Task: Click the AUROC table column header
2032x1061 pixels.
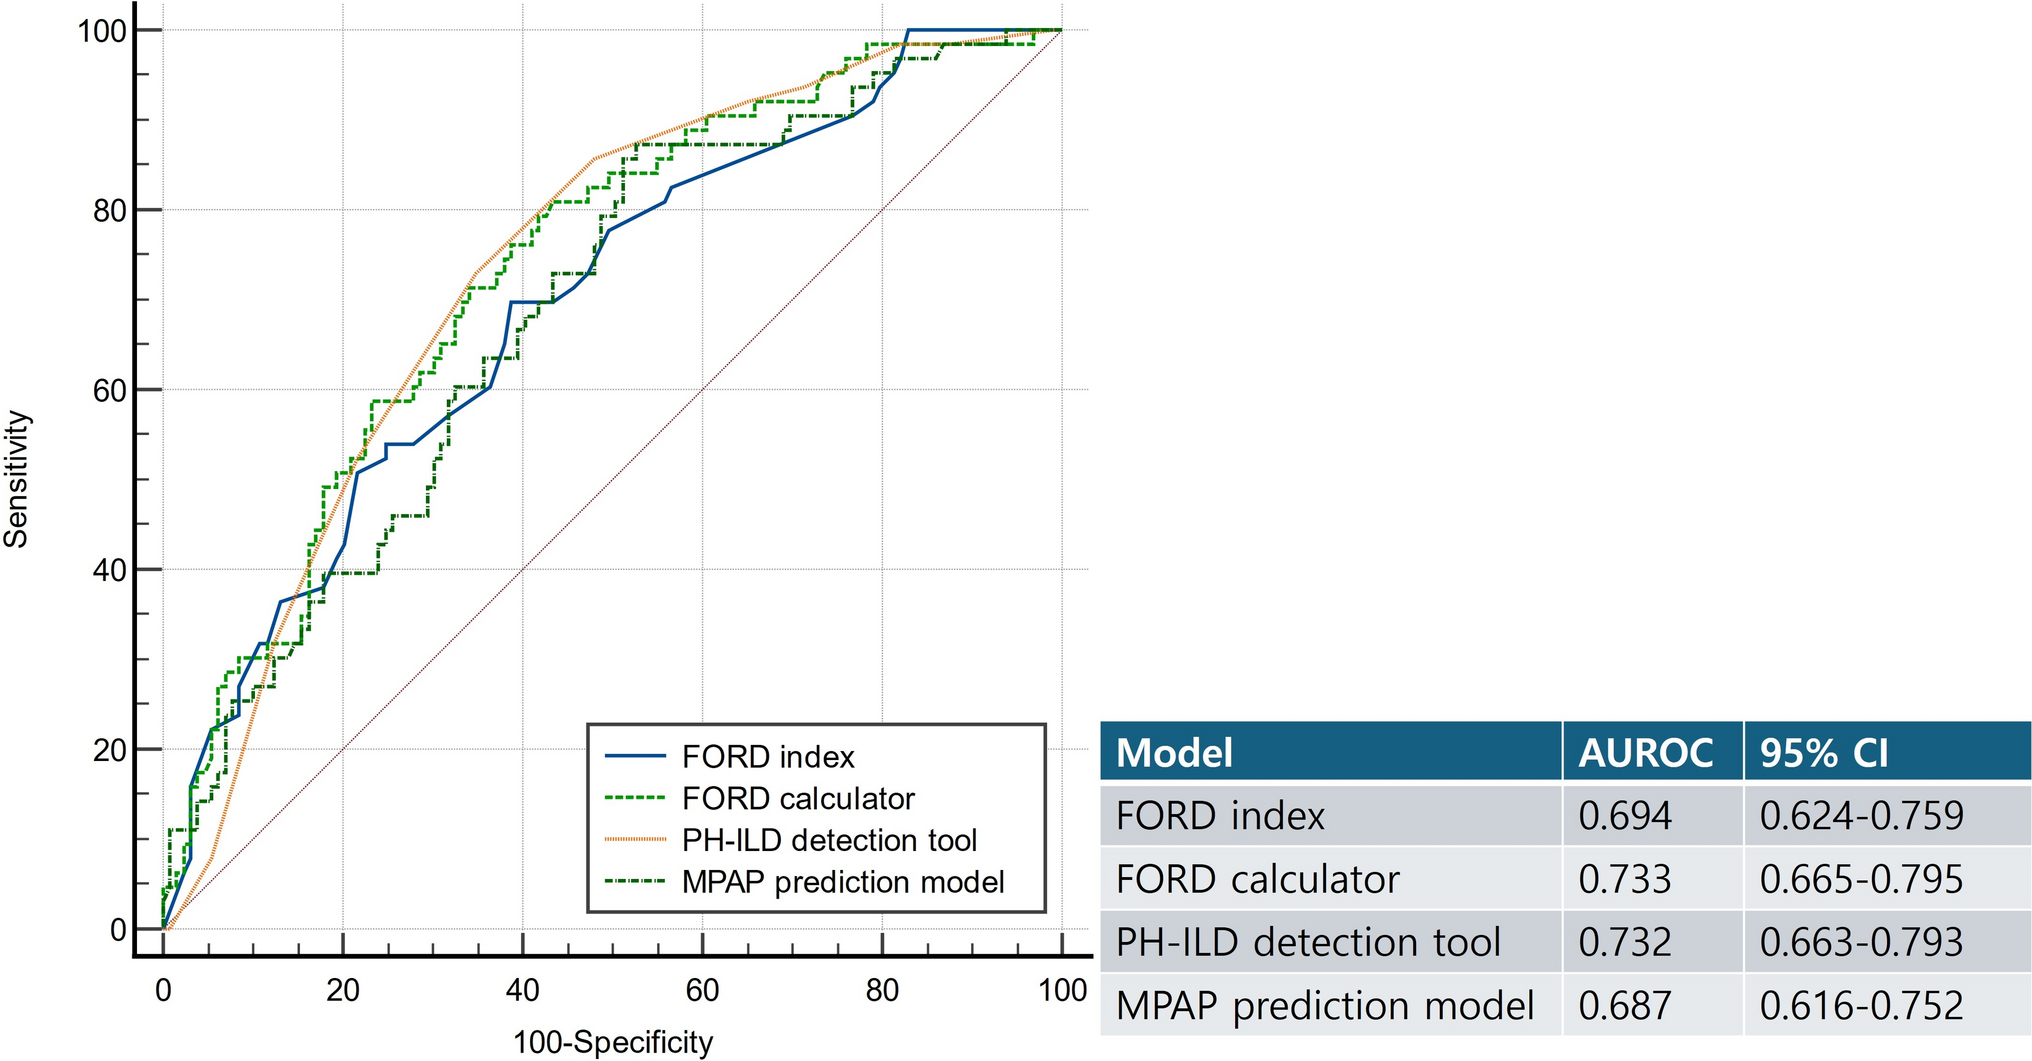Action: pos(1645,752)
